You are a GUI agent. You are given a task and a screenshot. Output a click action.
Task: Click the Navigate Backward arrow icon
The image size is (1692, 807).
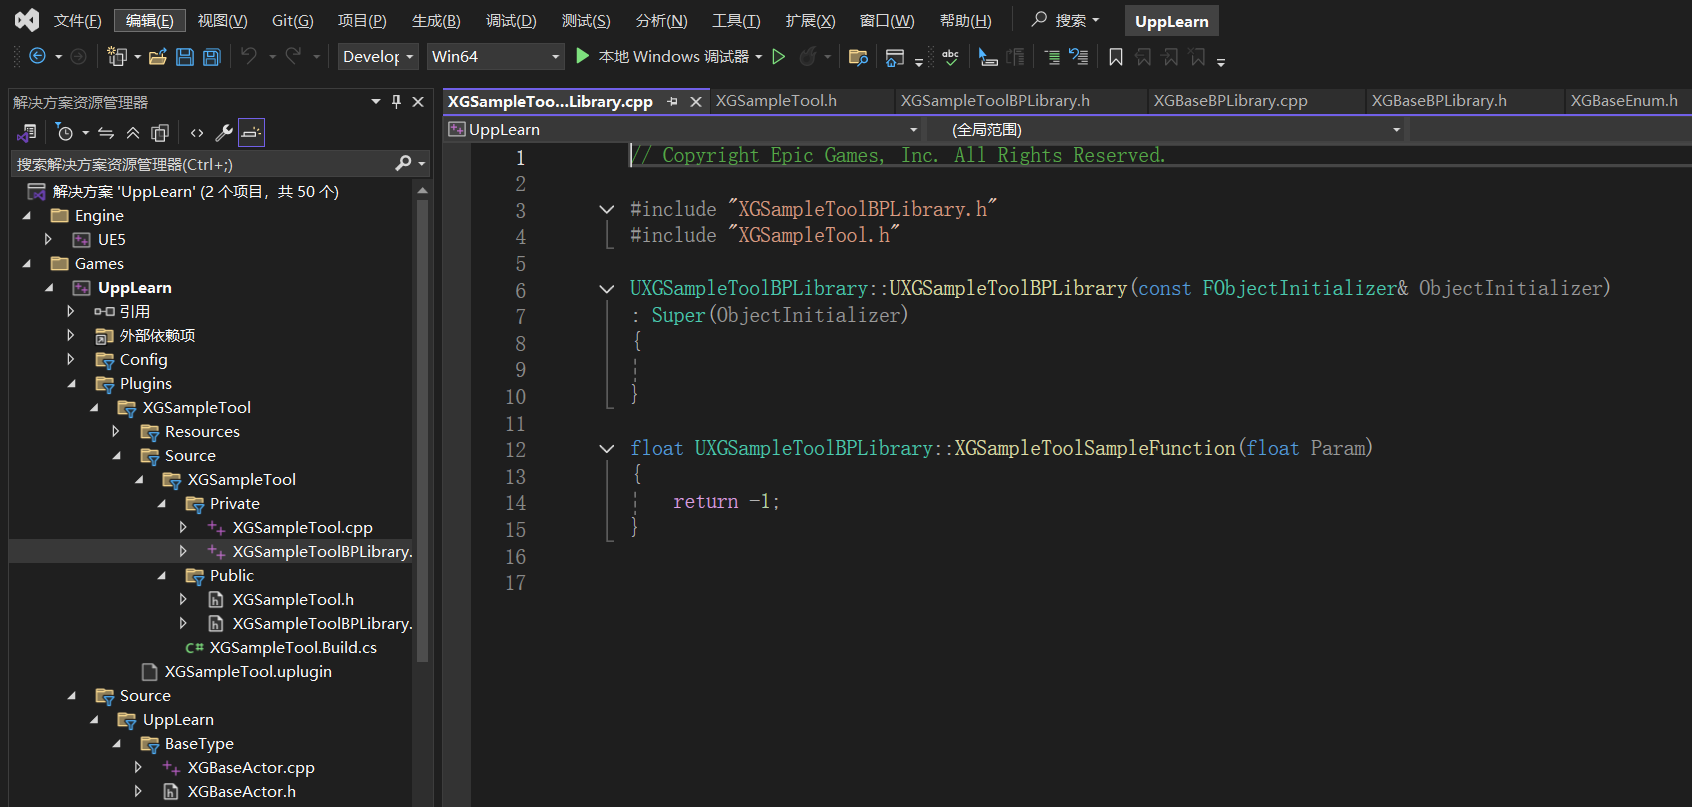[x=37, y=57]
